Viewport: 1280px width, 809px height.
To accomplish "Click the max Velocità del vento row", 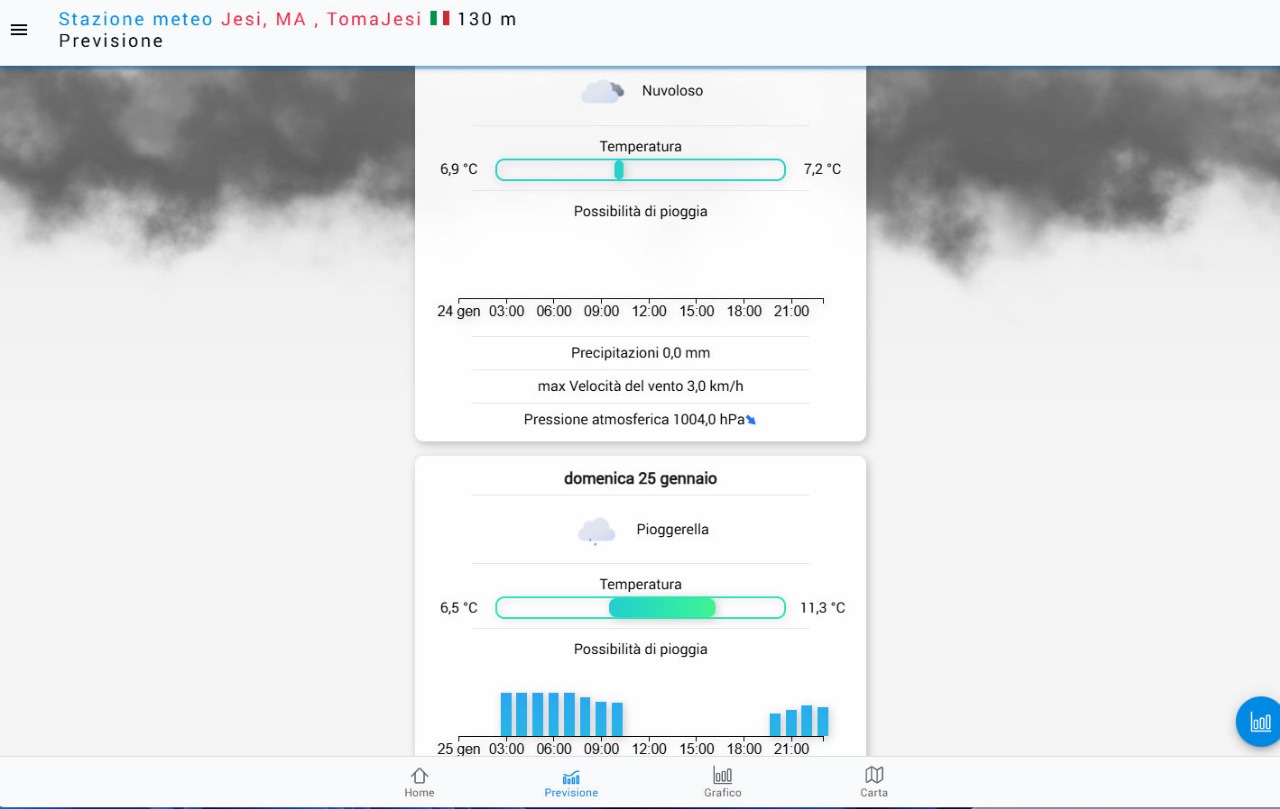I will [640, 387].
